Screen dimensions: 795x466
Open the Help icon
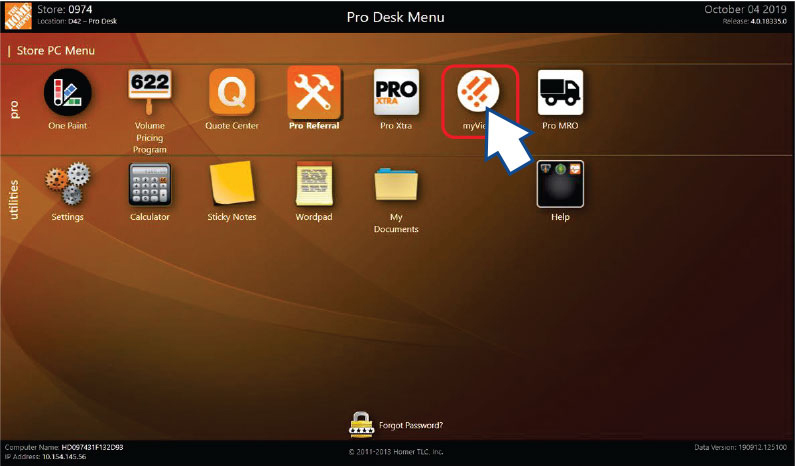tap(560, 184)
